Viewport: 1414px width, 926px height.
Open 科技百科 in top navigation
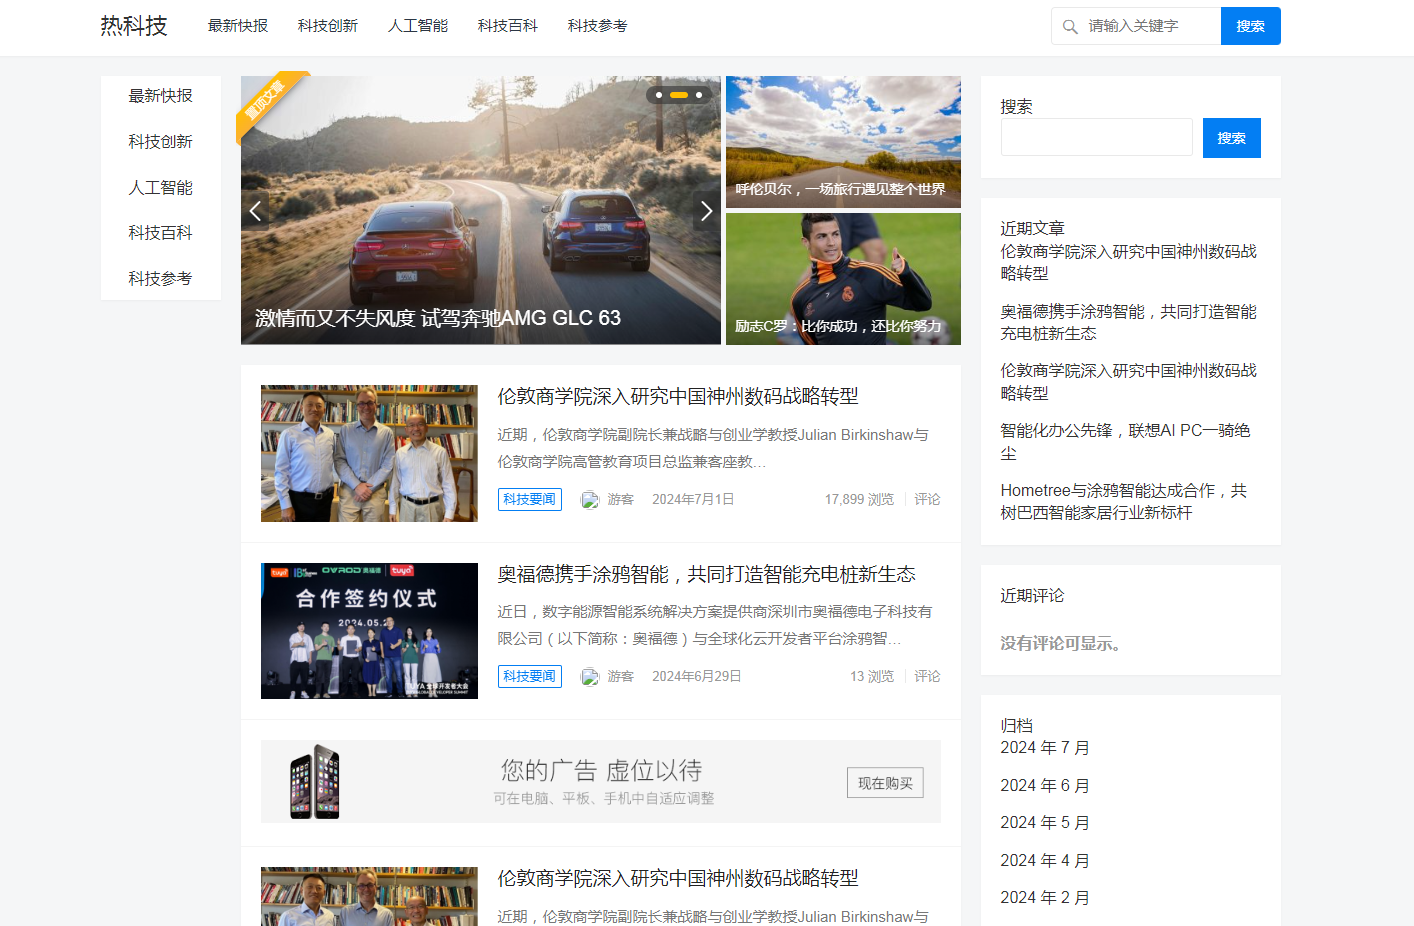click(x=508, y=26)
